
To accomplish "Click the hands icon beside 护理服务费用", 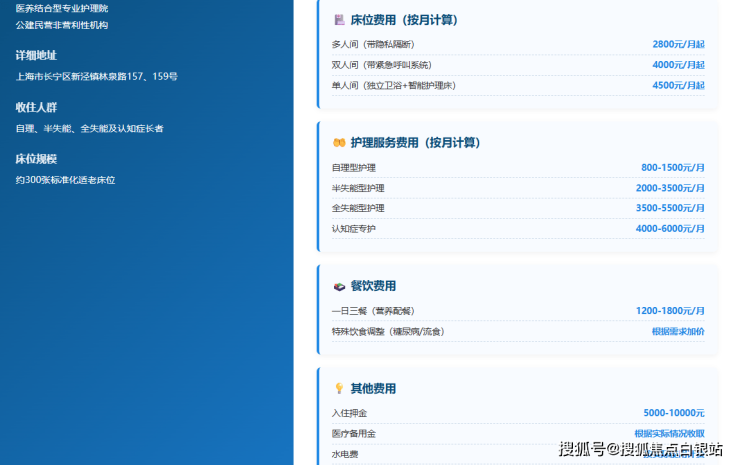I will [339, 143].
